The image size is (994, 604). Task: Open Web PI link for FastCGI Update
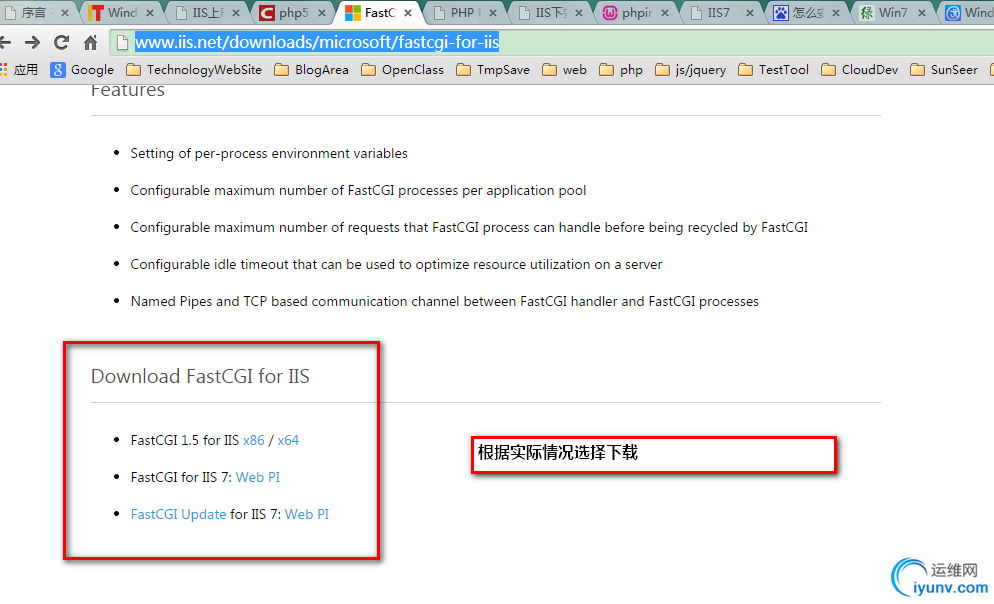tap(307, 514)
